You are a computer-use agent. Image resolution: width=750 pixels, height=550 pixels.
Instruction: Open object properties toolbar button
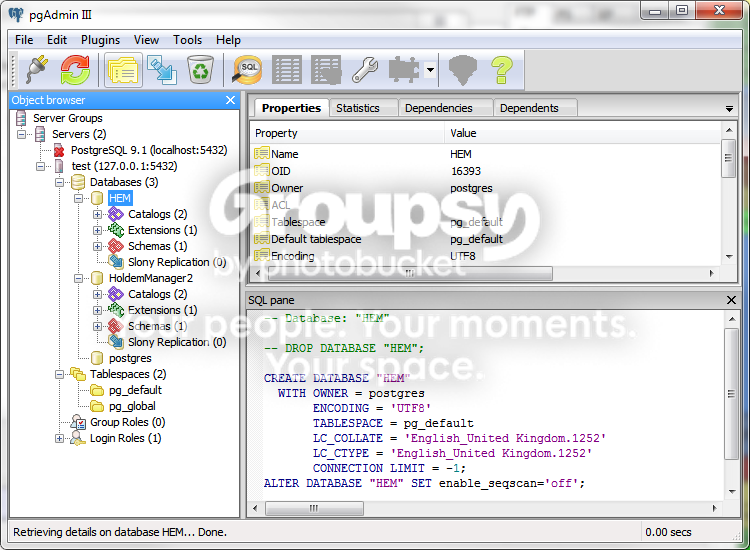coord(123,70)
